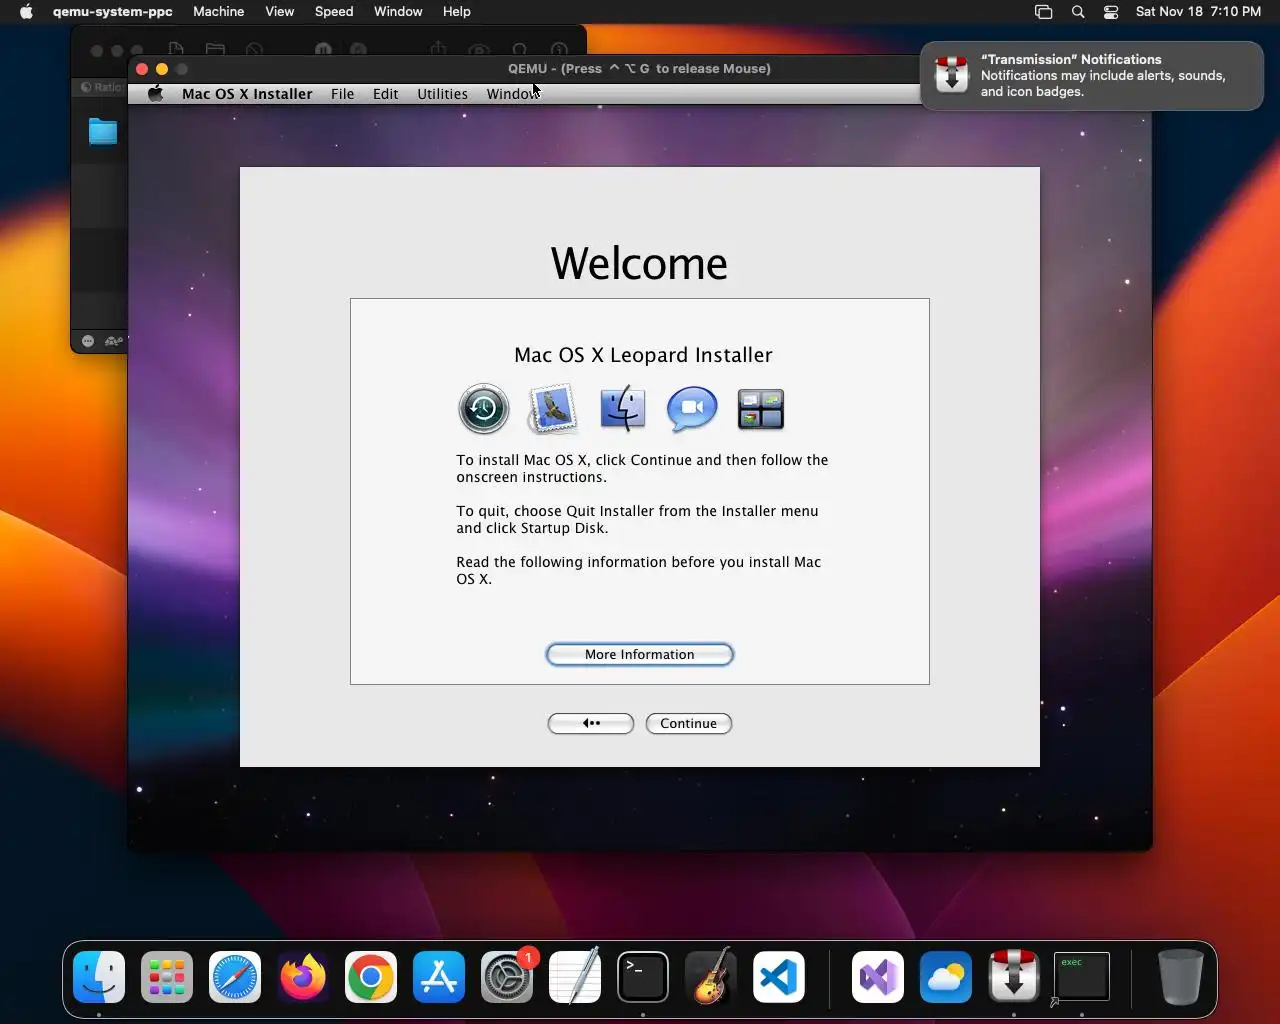Open the View menu in the host menu bar

tap(280, 12)
